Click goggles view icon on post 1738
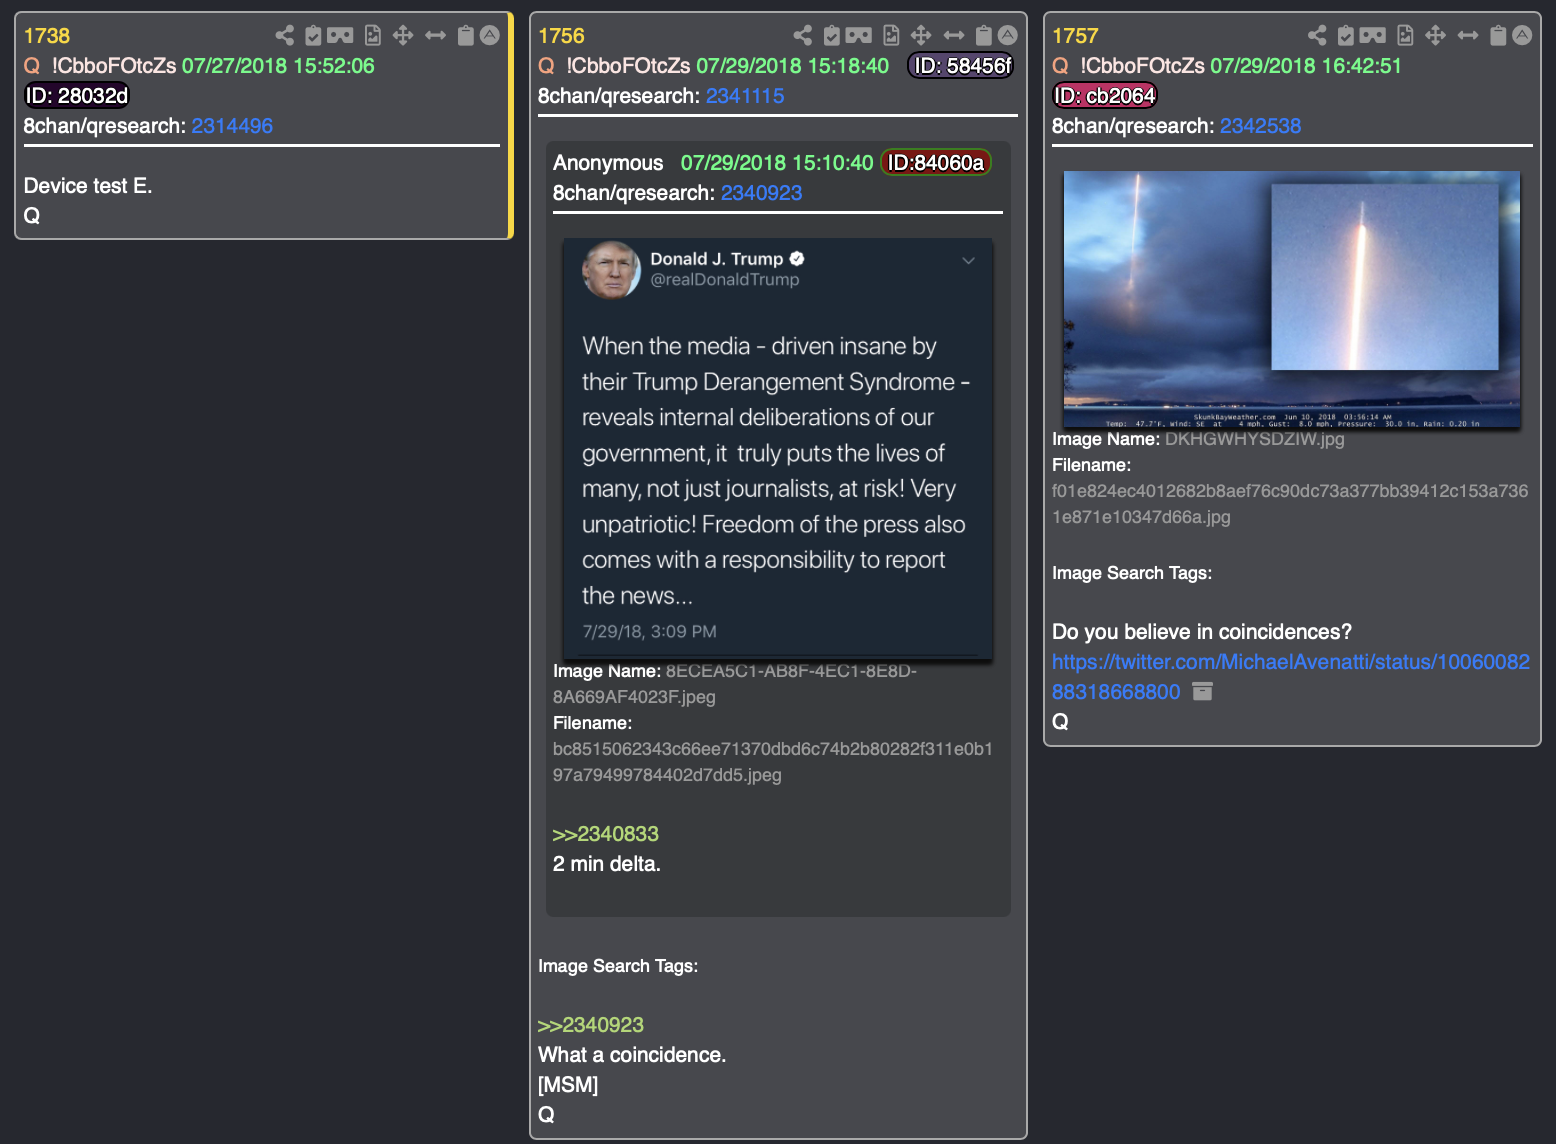 click(x=340, y=36)
